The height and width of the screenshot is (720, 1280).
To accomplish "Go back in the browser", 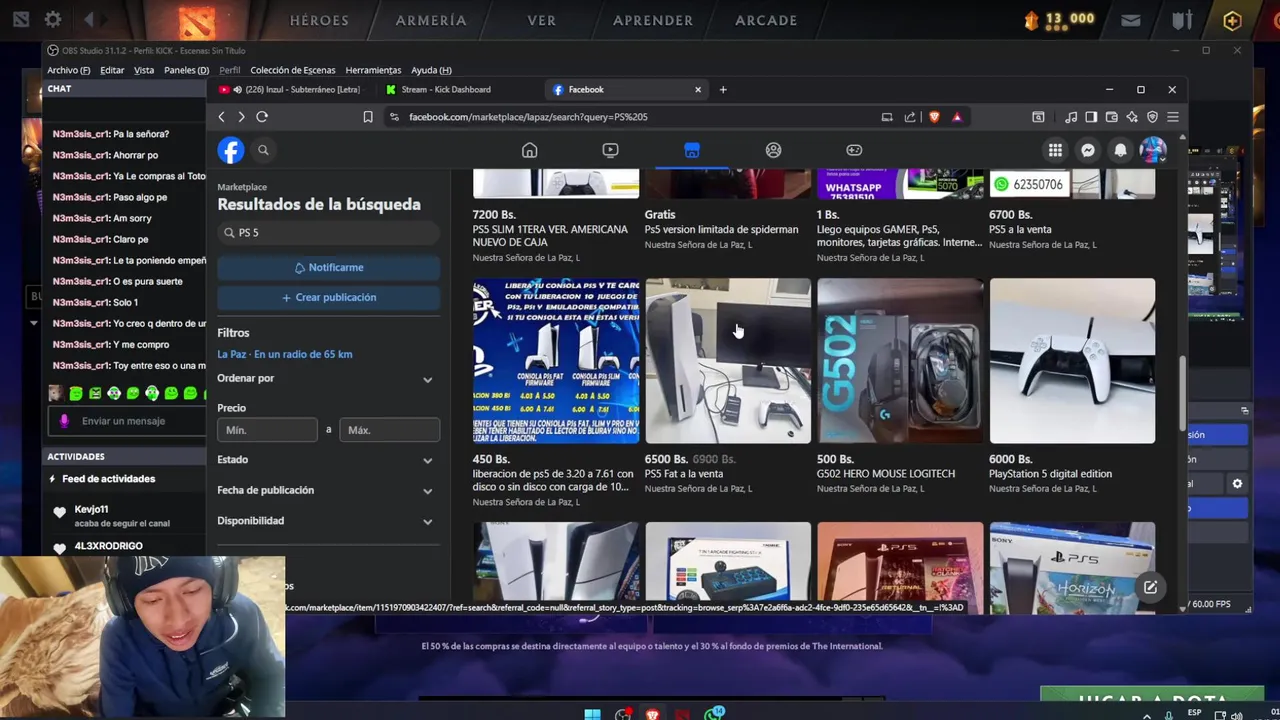I will click(x=221, y=117).
